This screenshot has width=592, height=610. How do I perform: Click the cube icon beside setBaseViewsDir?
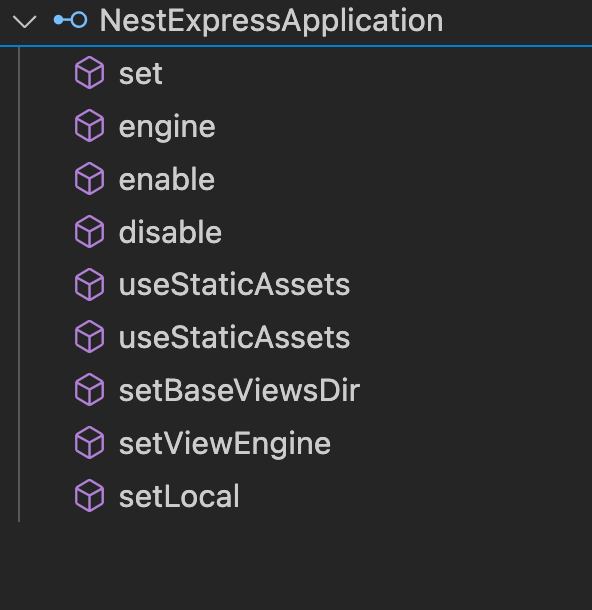tap(89, 390)
